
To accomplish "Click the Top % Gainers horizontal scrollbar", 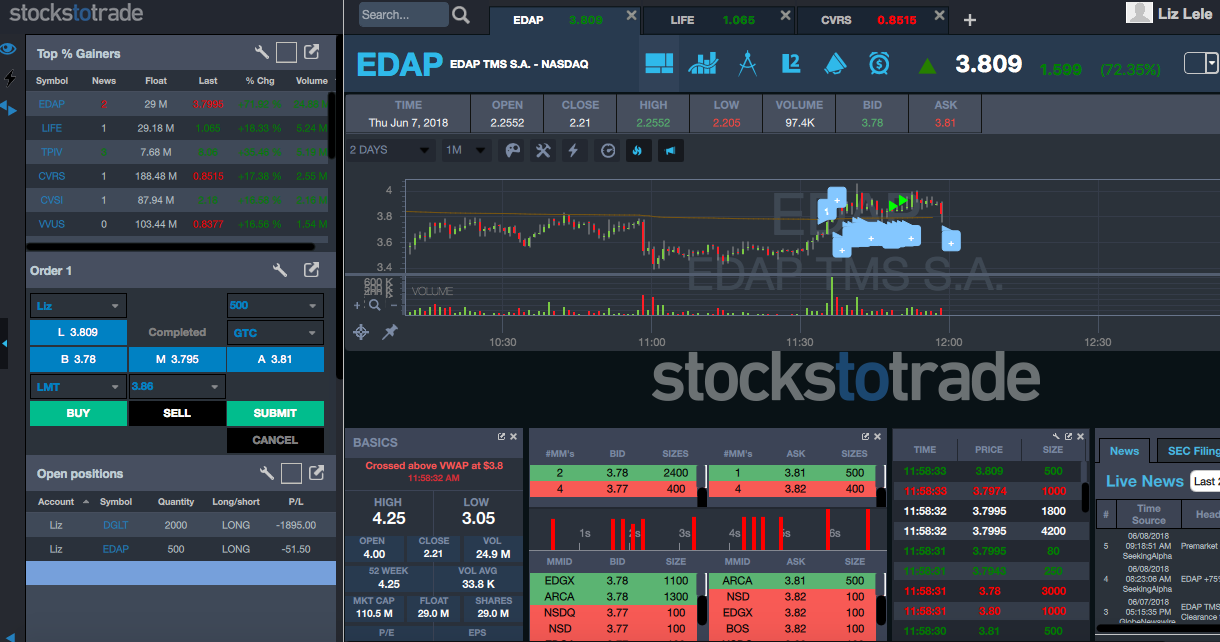I will 170,245.
